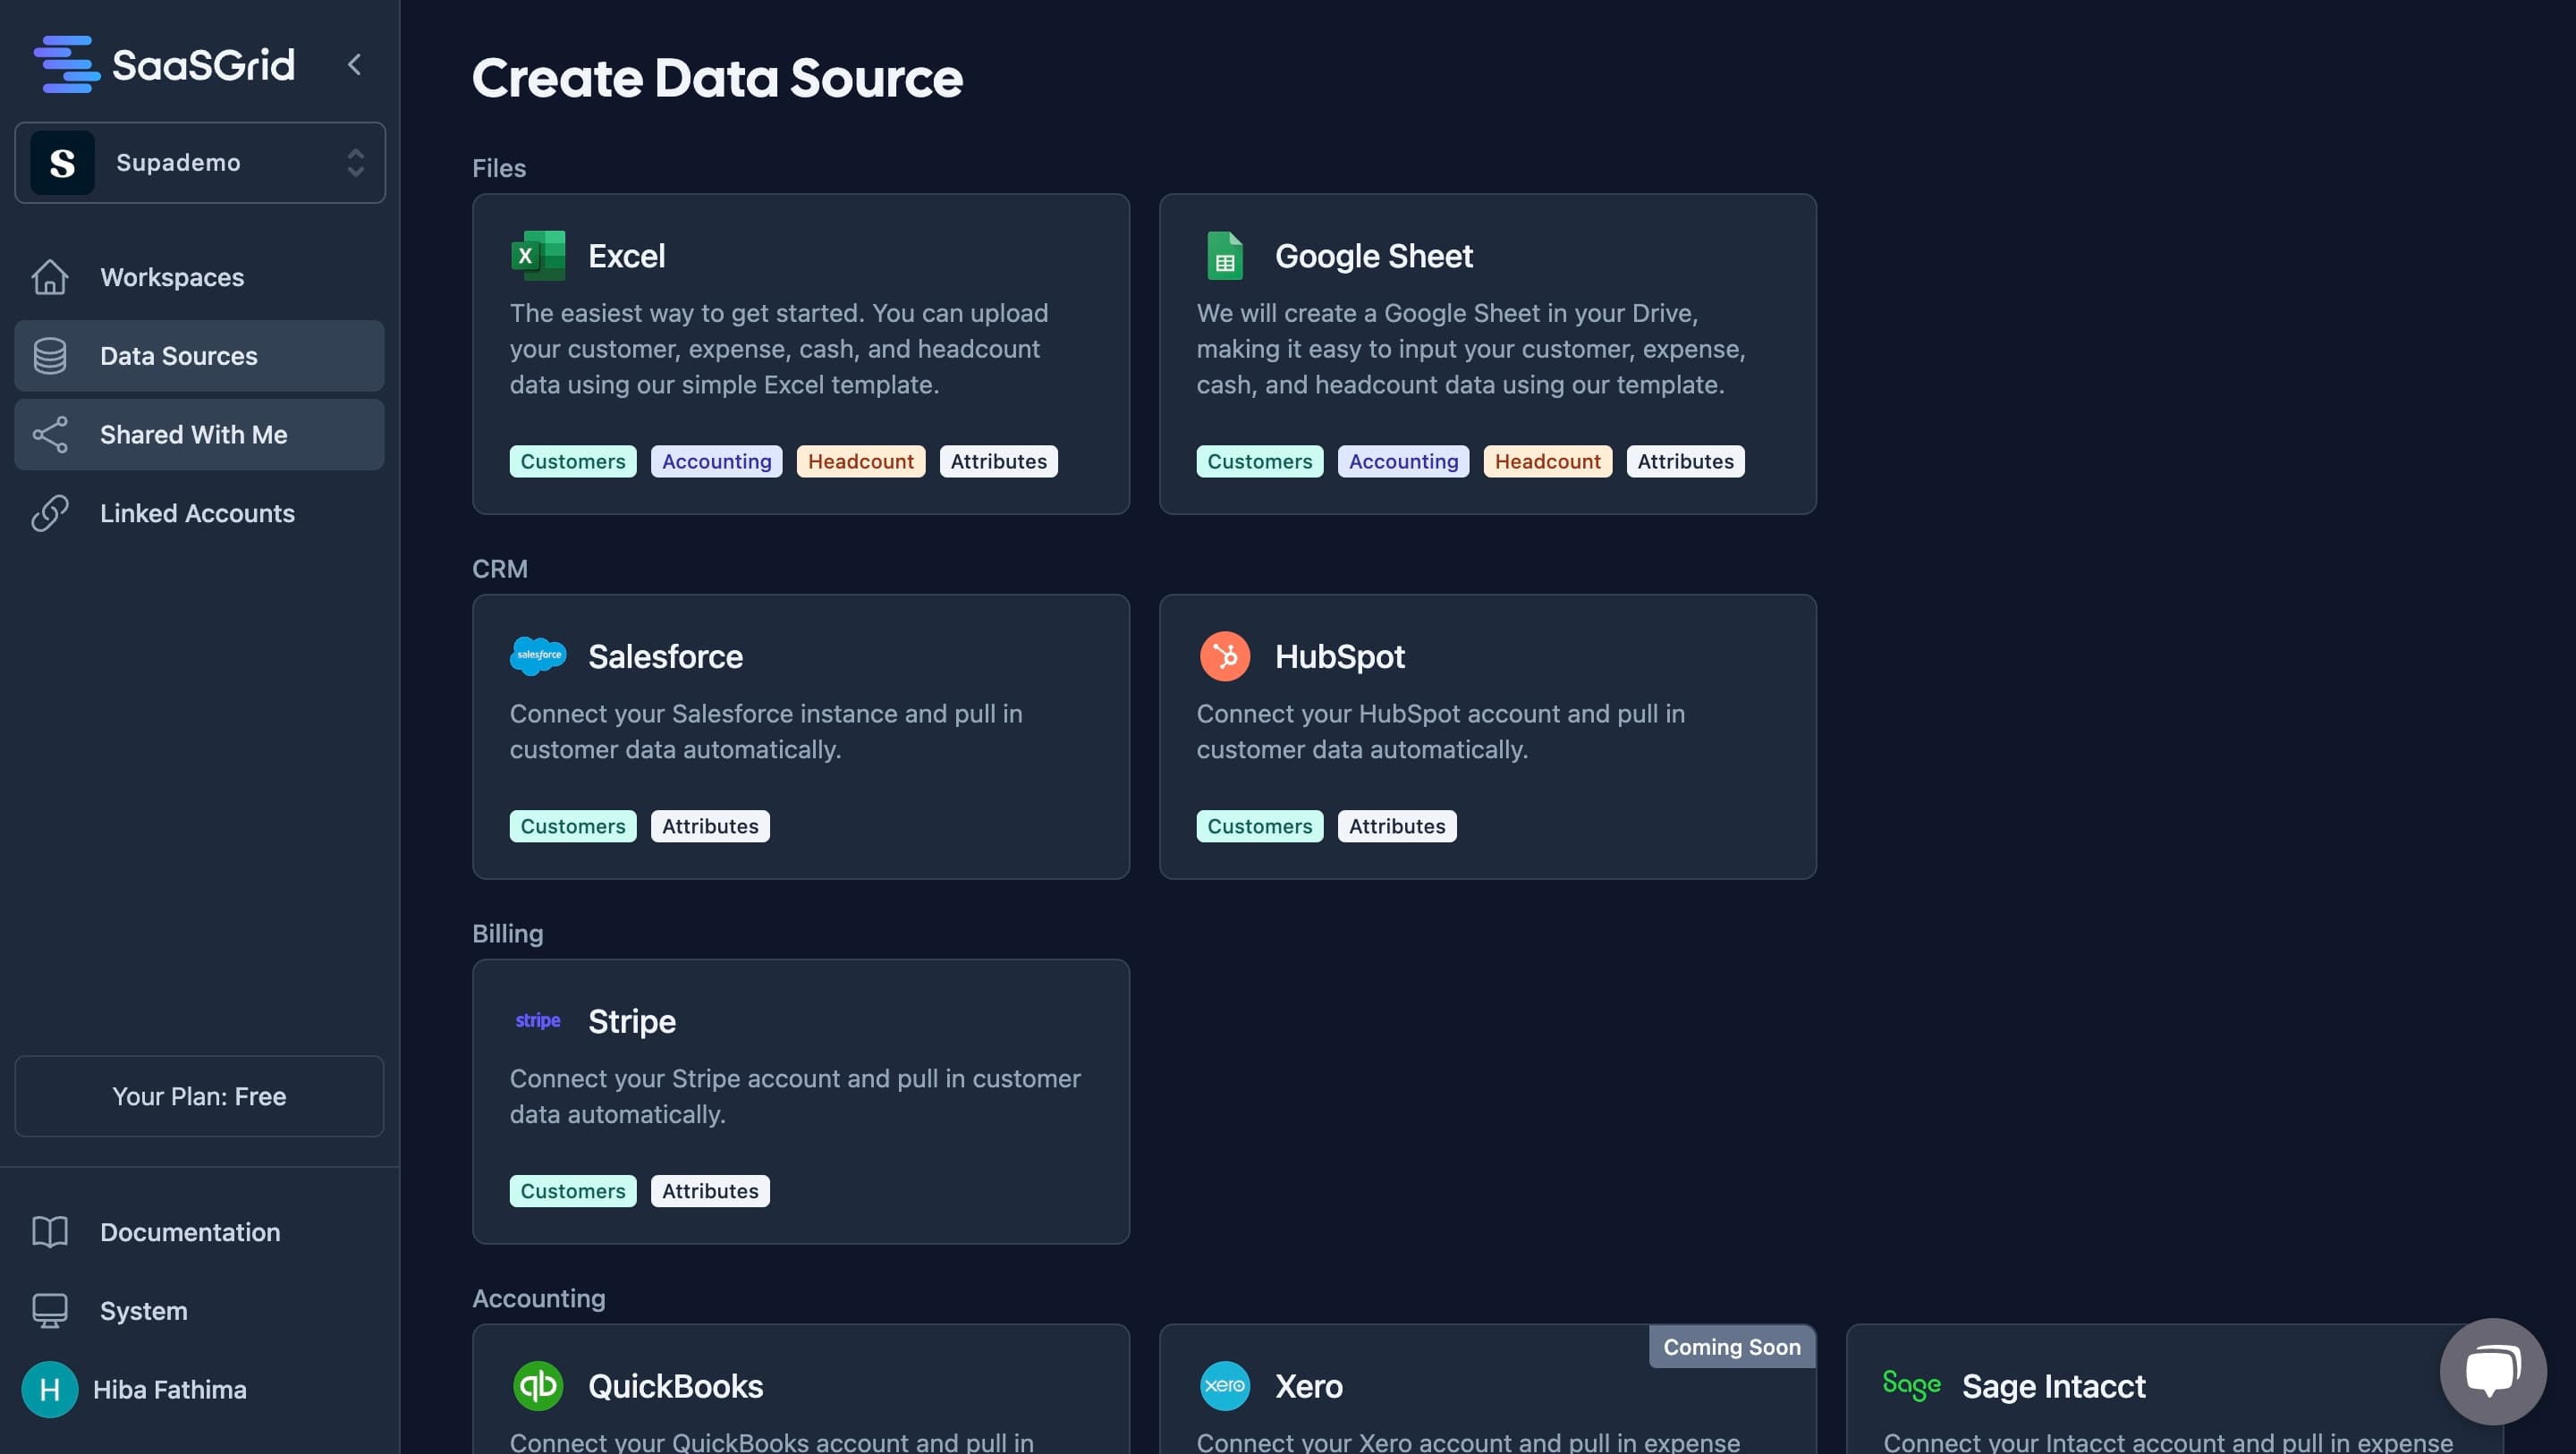Viewport: 2576px width, 1454px height.
Task: Select the Sage Intacct data source title
Action: coord(2054,1387)
